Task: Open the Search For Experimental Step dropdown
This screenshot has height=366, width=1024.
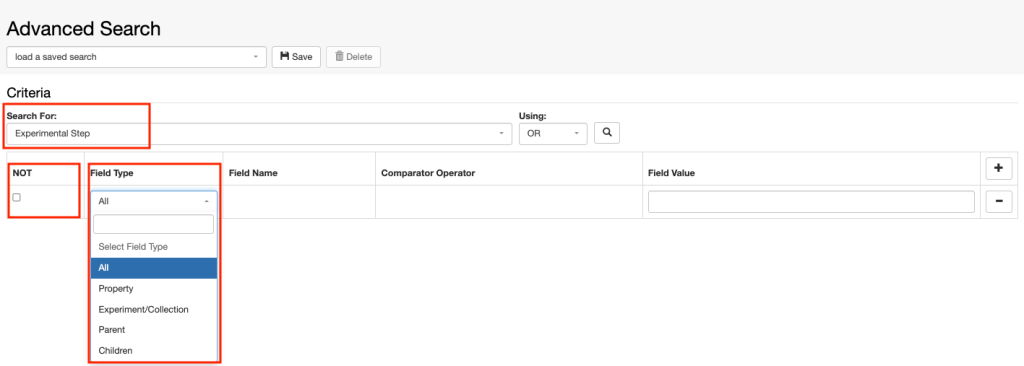Action: click(259, 133)
